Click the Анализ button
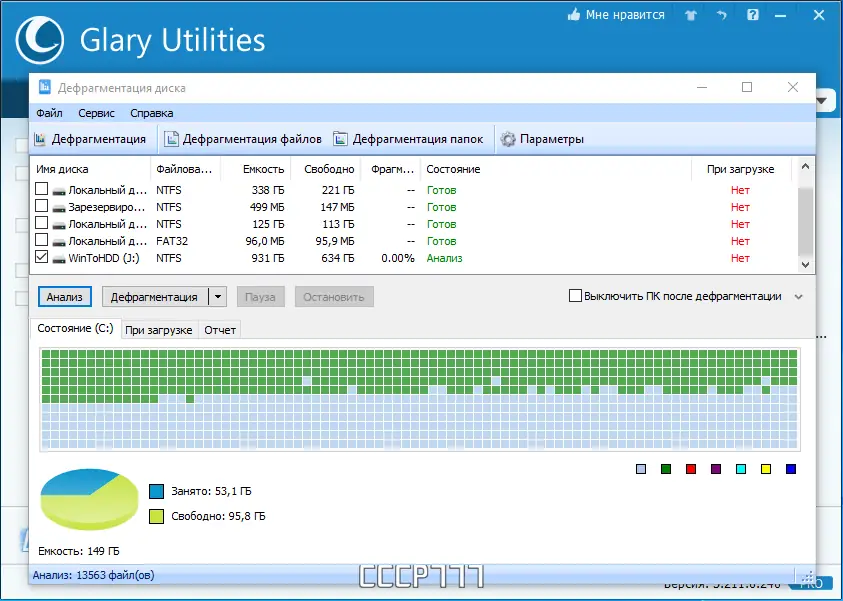843x601 pixels. tap(65, 297)
